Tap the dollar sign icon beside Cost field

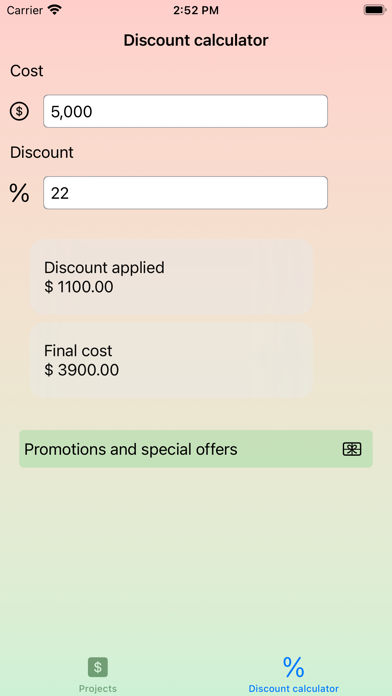(x=19, y=111)
